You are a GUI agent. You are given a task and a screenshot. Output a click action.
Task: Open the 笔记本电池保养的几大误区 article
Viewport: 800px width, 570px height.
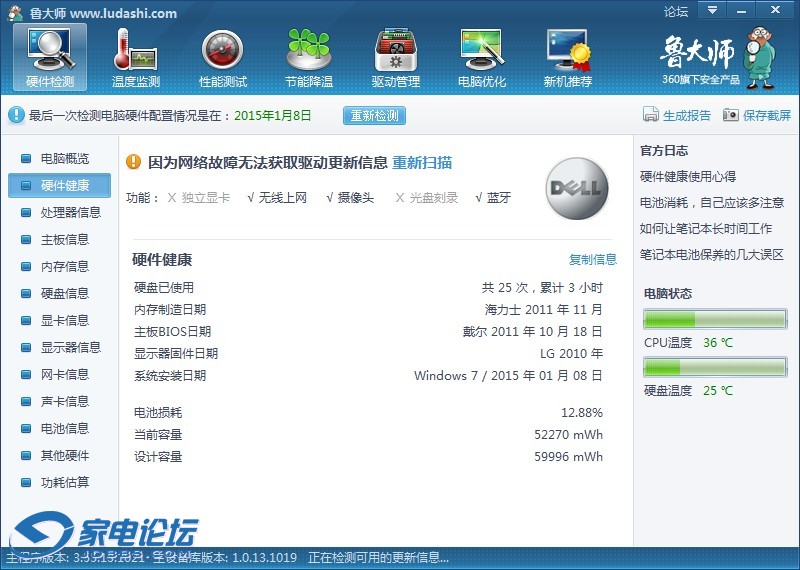click(x=712, y=255)
